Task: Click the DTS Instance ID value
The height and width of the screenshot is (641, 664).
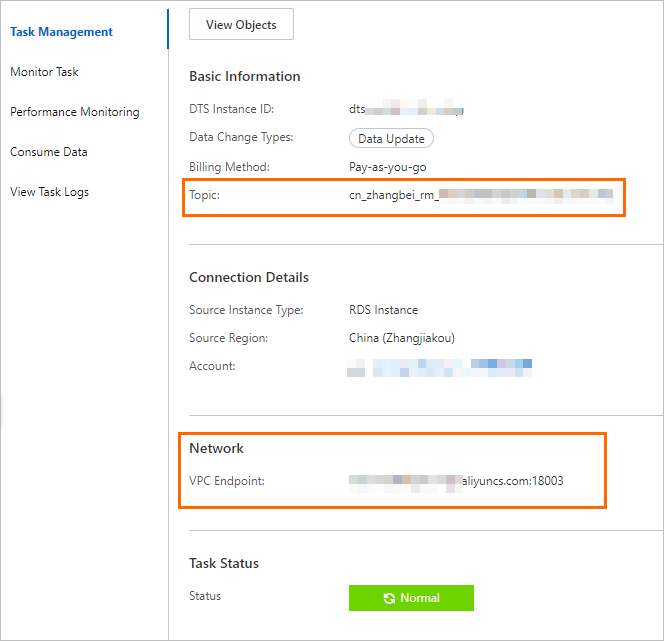Action: 406,109
